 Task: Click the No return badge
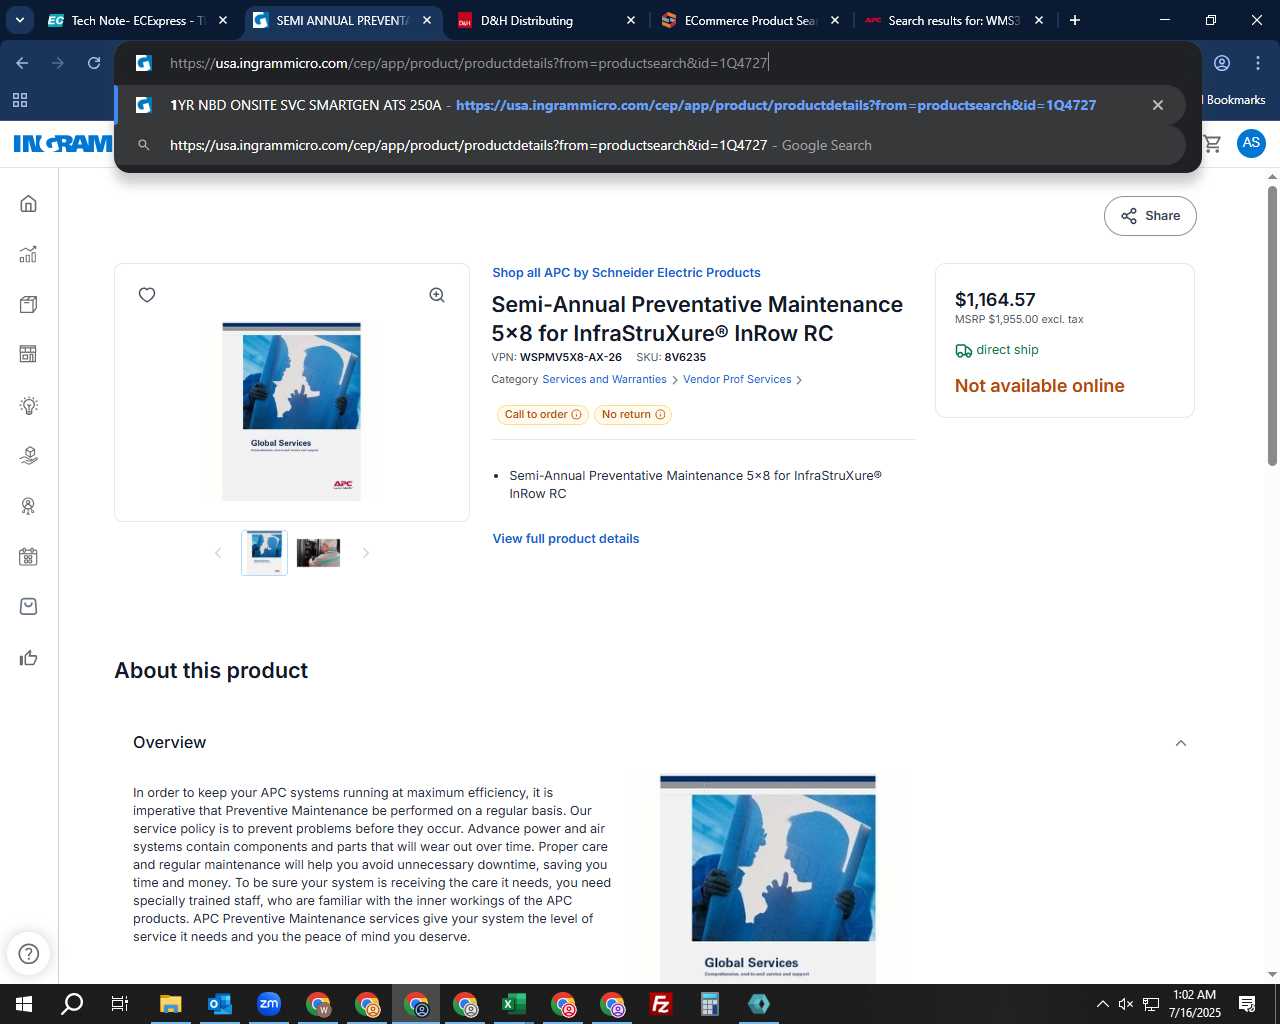[633, 415]
